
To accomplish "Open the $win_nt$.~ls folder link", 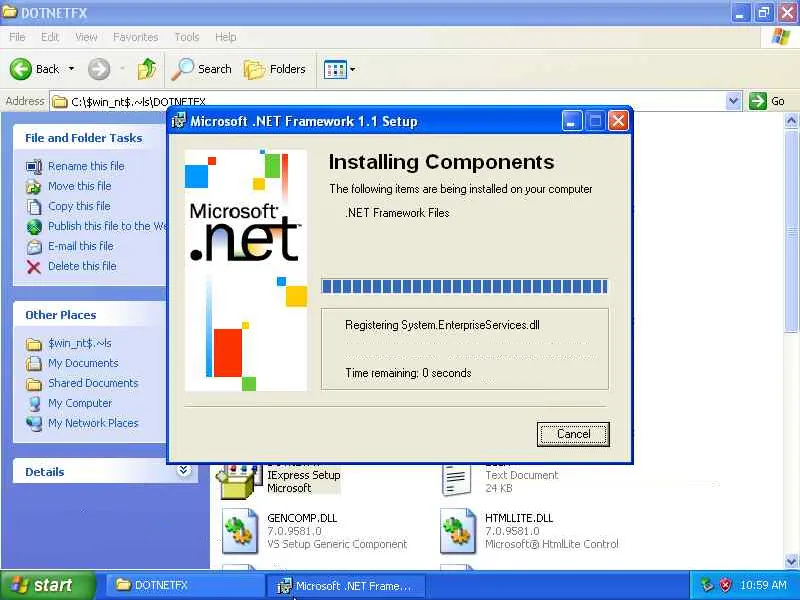I will tap(80, 343).
